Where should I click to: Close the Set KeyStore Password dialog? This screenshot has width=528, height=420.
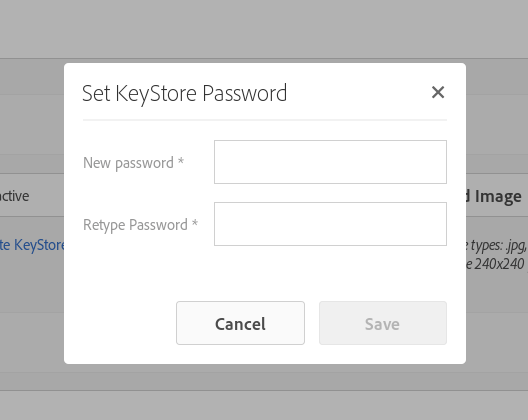point(438,92)
